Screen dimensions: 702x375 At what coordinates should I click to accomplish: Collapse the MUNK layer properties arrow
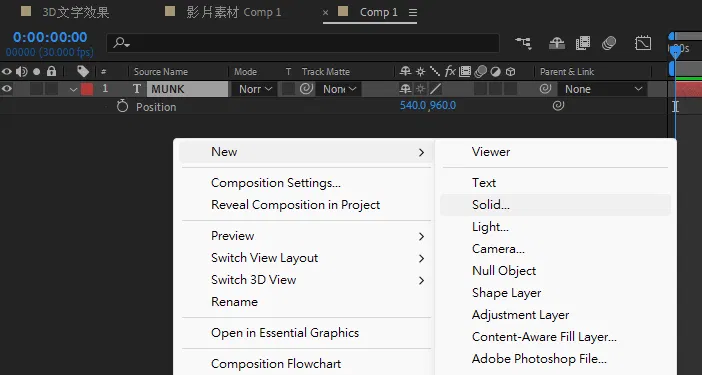(x=73, y=89)
